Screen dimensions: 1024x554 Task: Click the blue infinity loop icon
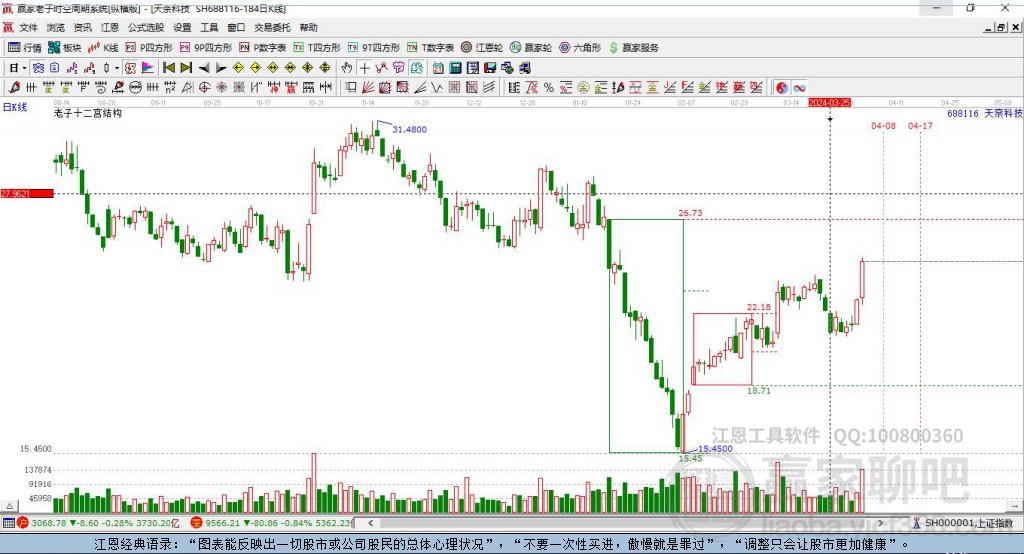click(799, 87)
